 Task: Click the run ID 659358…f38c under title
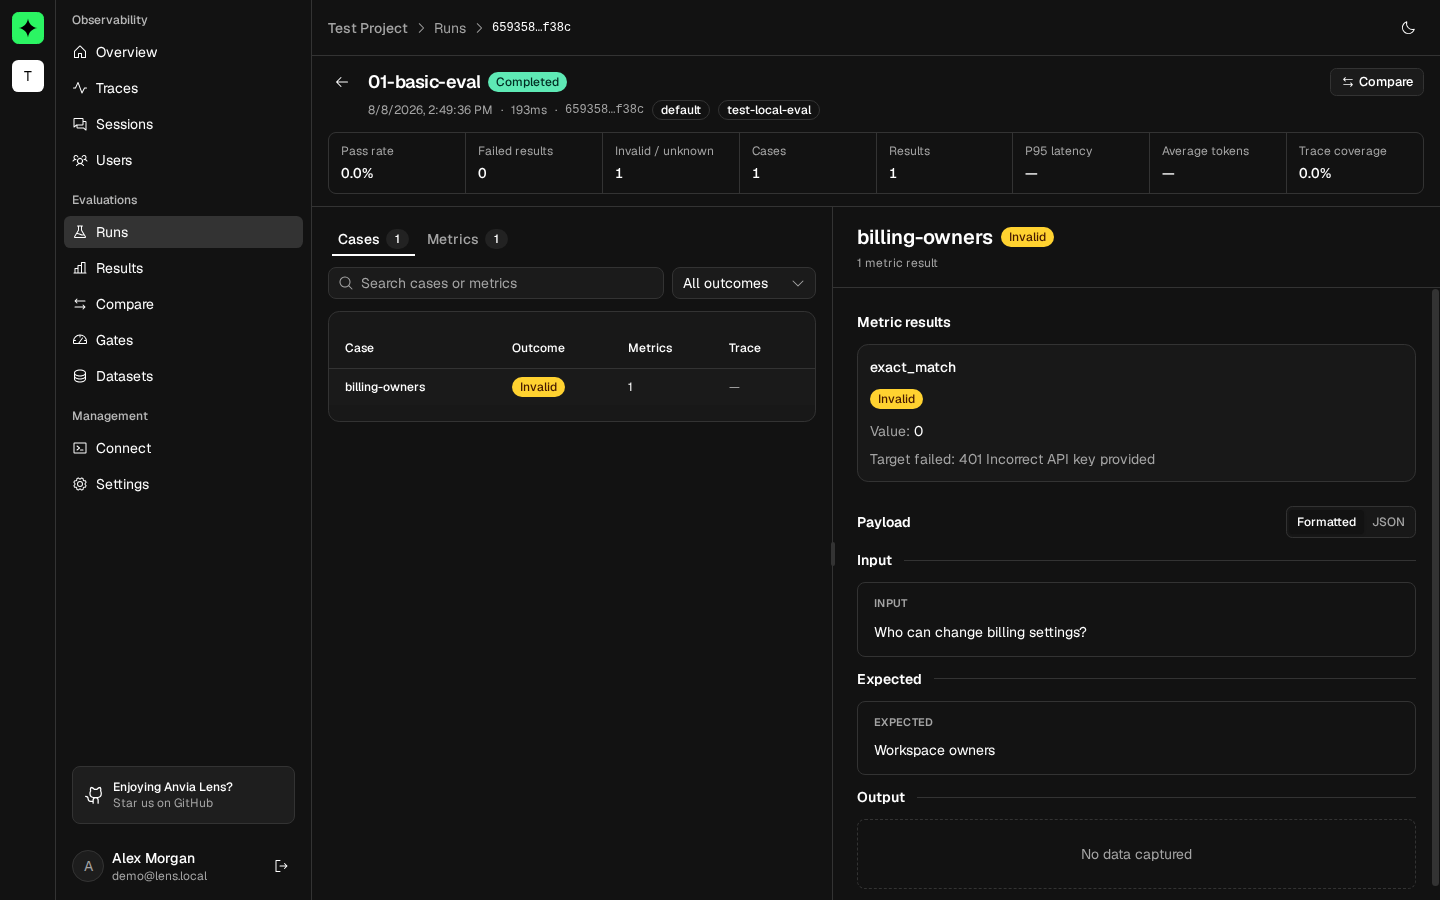(604, 109)
